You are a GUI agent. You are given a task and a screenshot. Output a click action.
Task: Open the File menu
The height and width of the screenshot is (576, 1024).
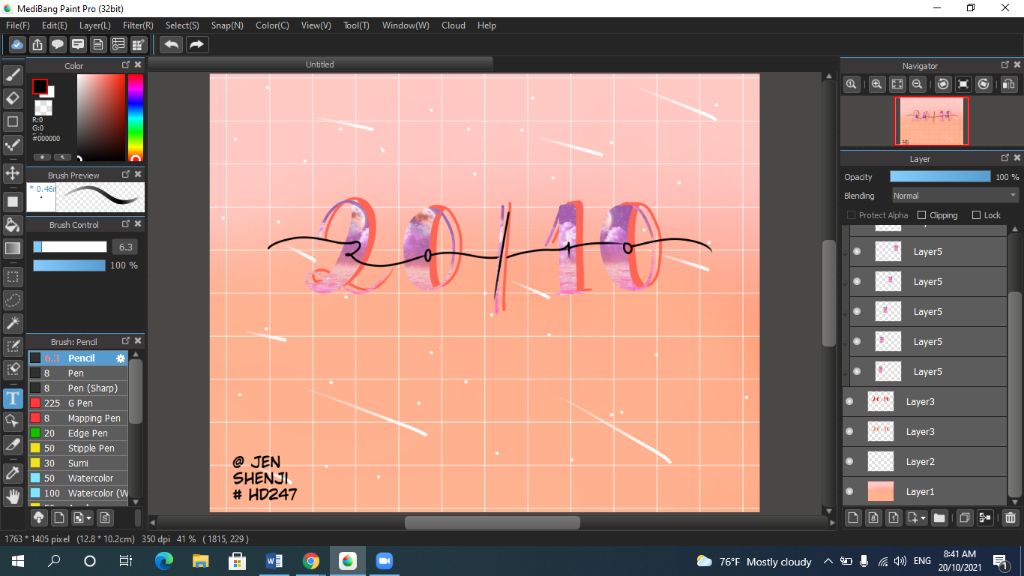point(18,25)
